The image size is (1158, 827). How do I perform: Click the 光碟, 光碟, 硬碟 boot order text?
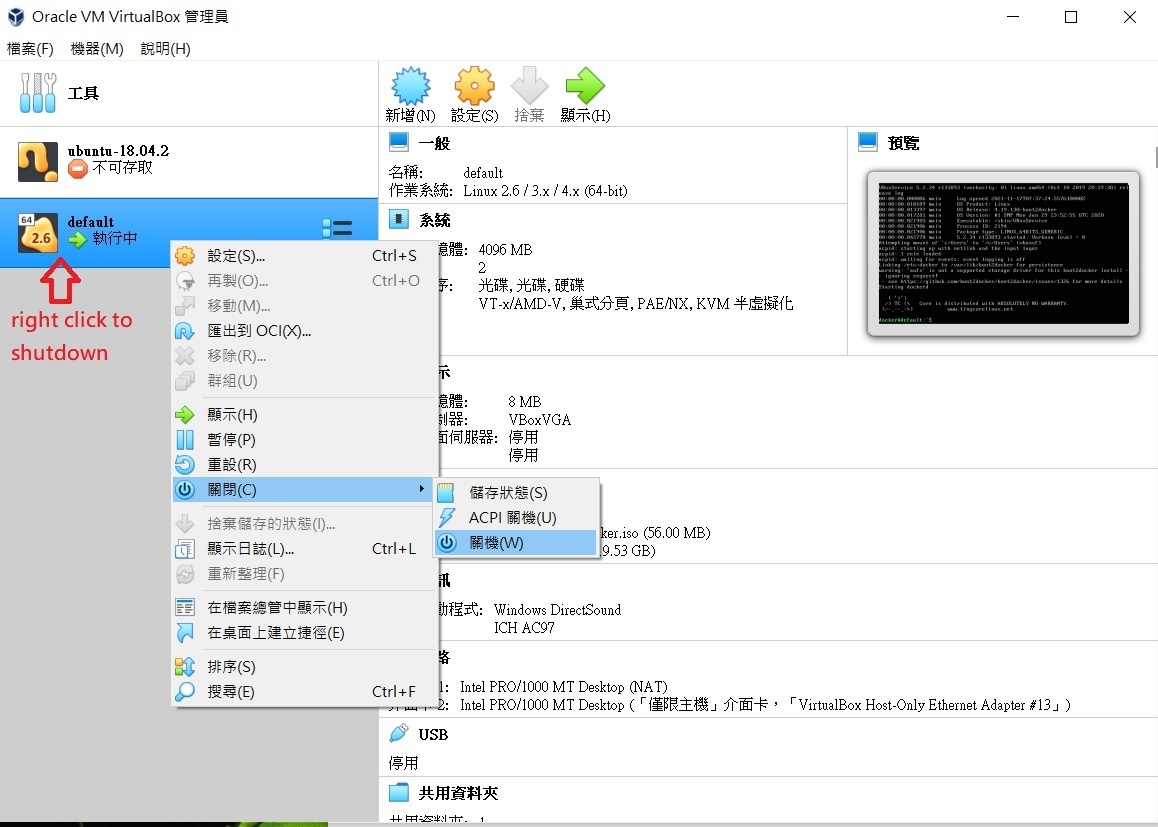531,285
